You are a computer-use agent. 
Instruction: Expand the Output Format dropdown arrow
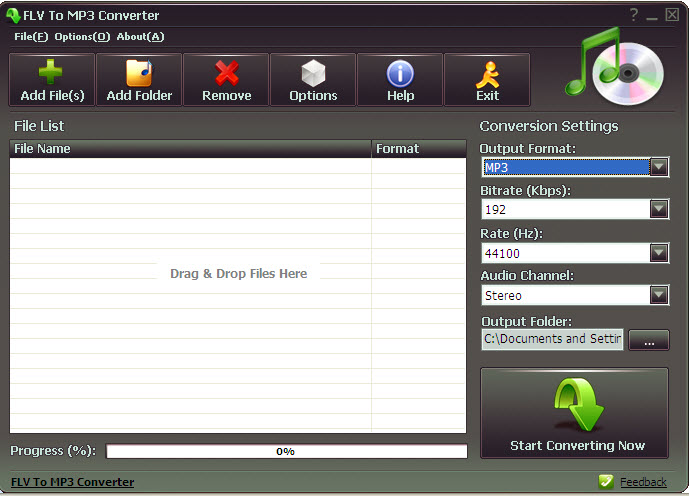659,167
